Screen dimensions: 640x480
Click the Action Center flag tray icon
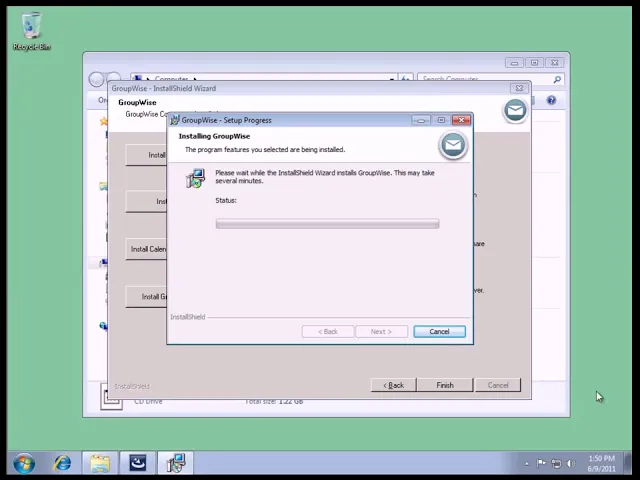[x=541, y=463]
